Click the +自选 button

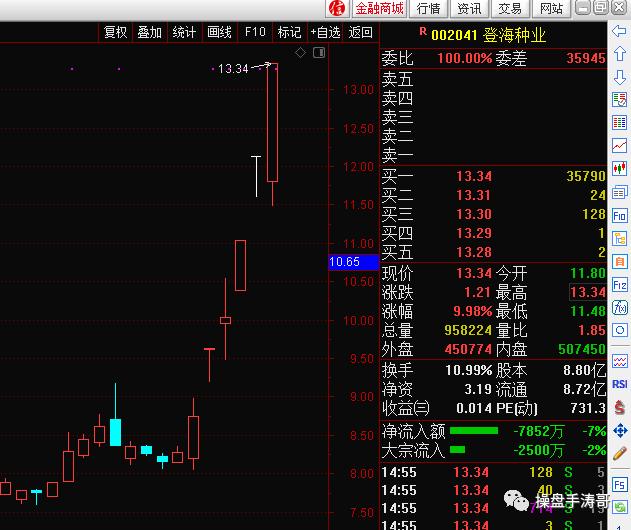(x=325, y=32)
